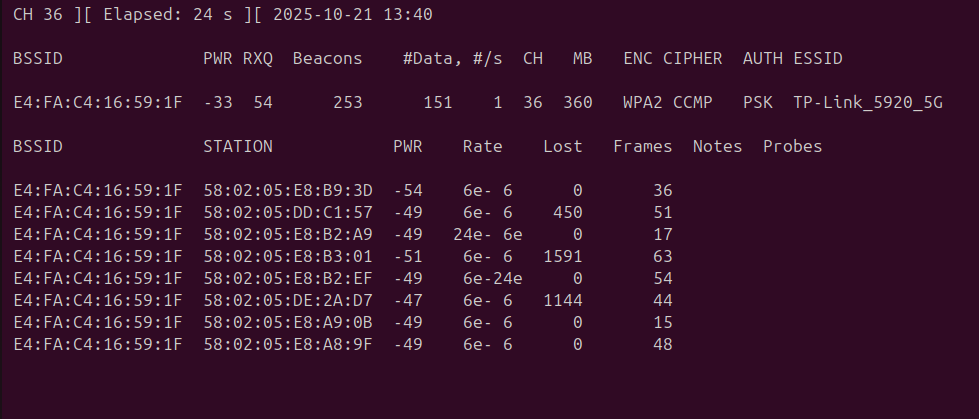Click station MAC 58:02:05:E8:B3:01
The height and width of the screenshot is (419, 979).
click(x=288, y=257)
